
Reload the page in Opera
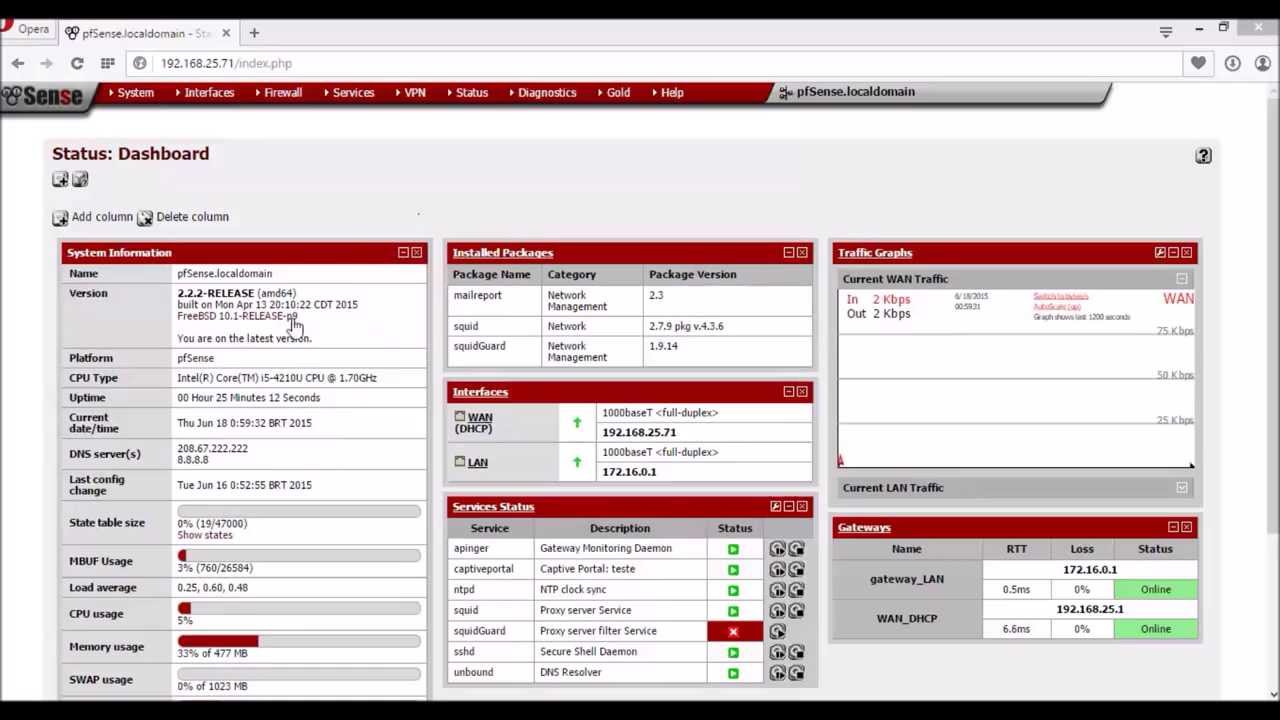pos(77,63)
